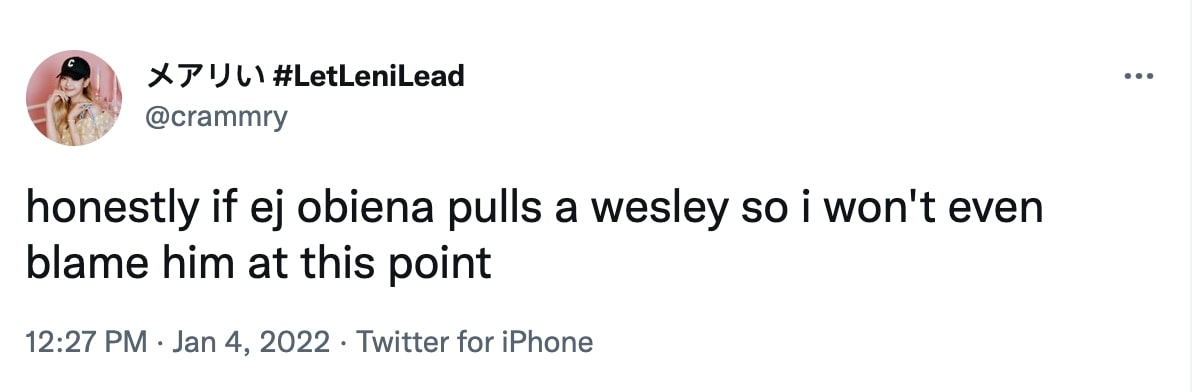Viewport: 1192px width, 392px height.
Task: Click the year 2022 in tweet date
Action: (x=295, y=342)
